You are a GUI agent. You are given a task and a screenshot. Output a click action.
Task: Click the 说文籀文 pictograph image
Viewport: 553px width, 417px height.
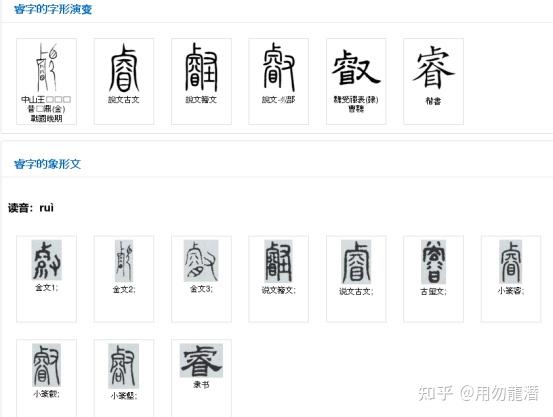tap(278, 261)
